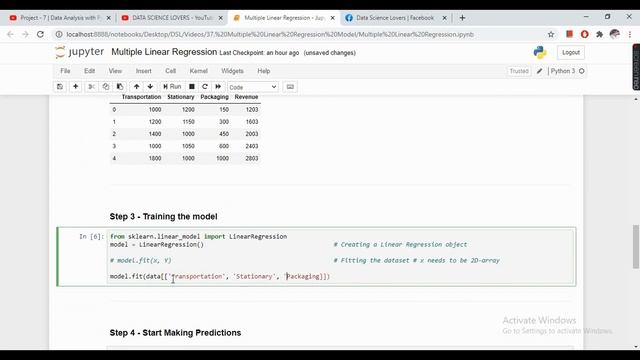Go forward in browser history

tap(25, 34)
